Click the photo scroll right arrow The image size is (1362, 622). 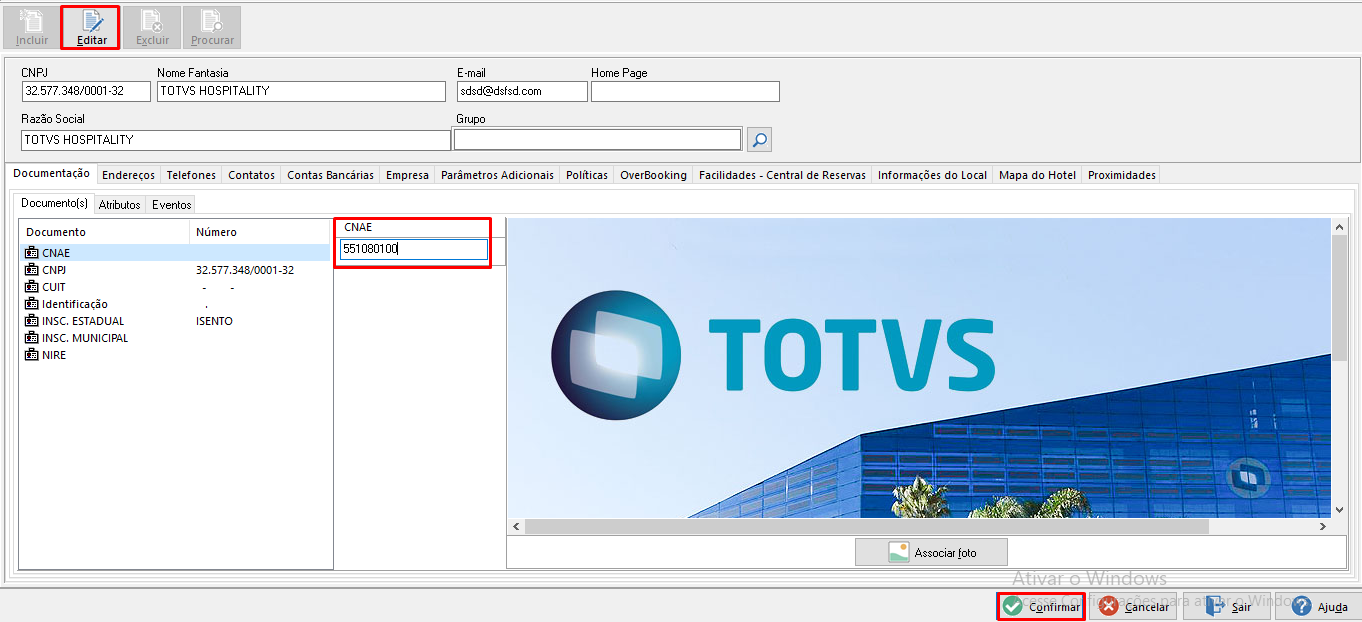(1323, 526)
